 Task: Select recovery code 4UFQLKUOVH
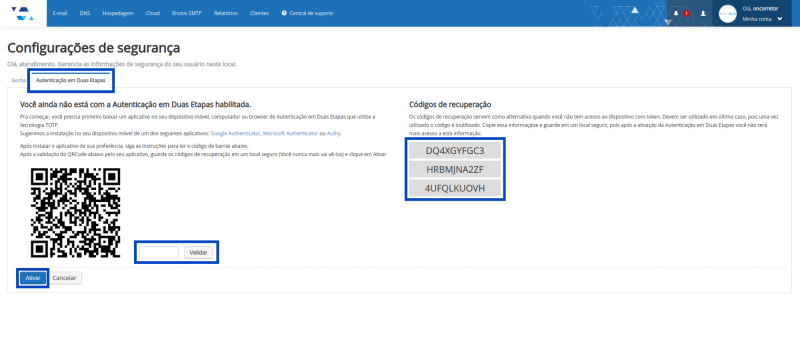point(455,188)
